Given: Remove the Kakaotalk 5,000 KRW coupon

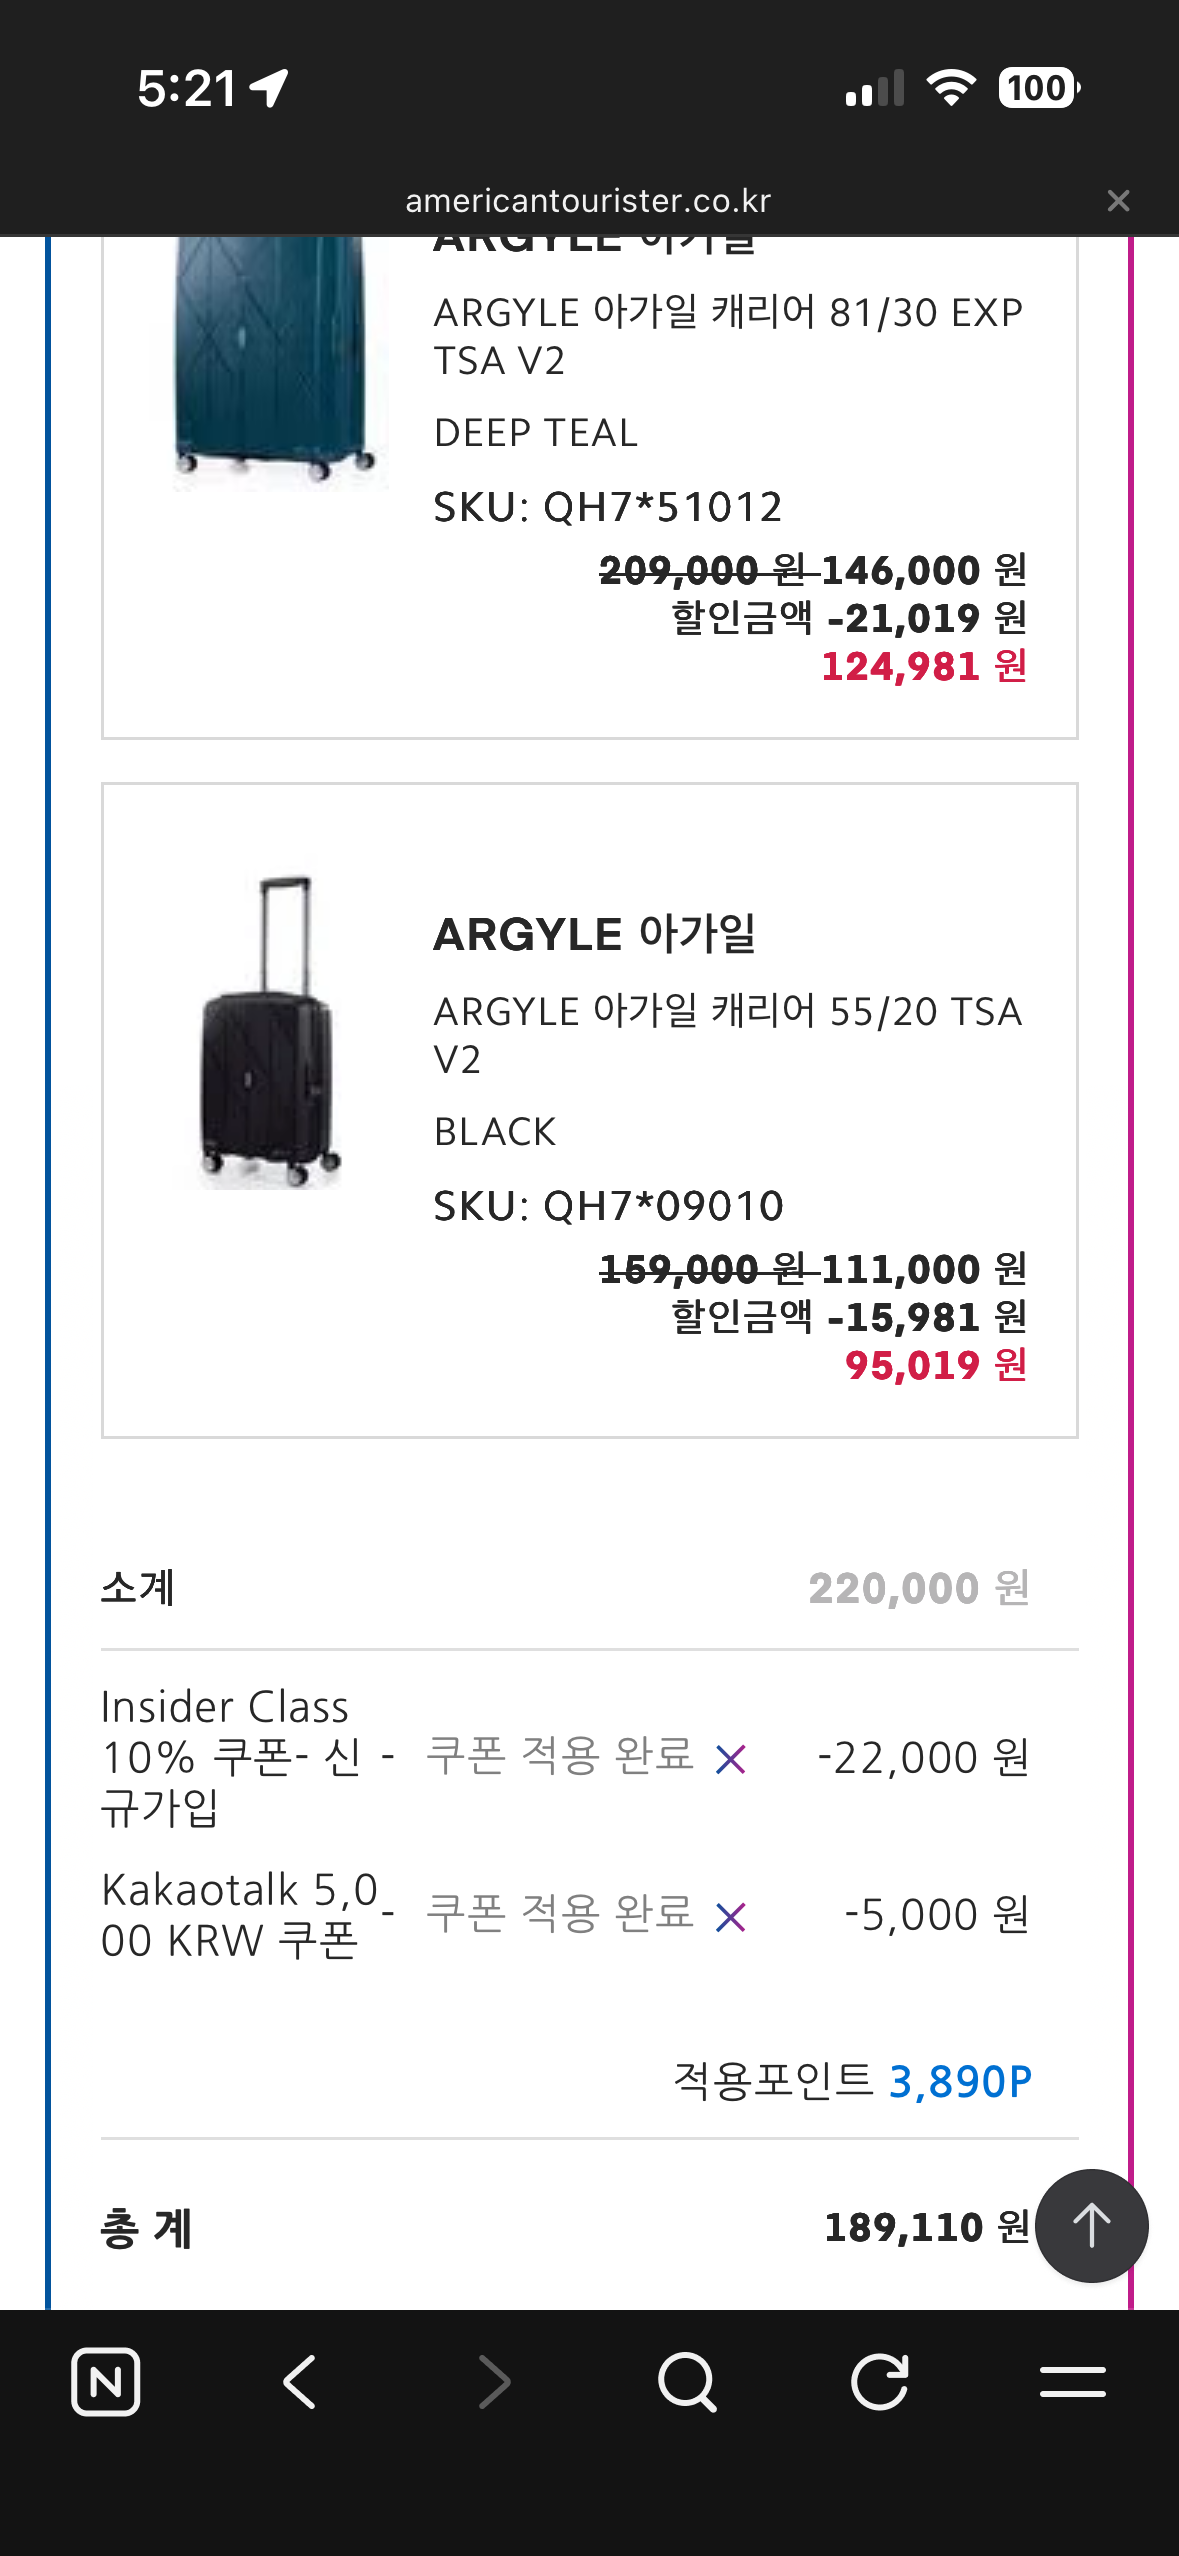Looking at the screenshot, I should tap(731, 1917).
